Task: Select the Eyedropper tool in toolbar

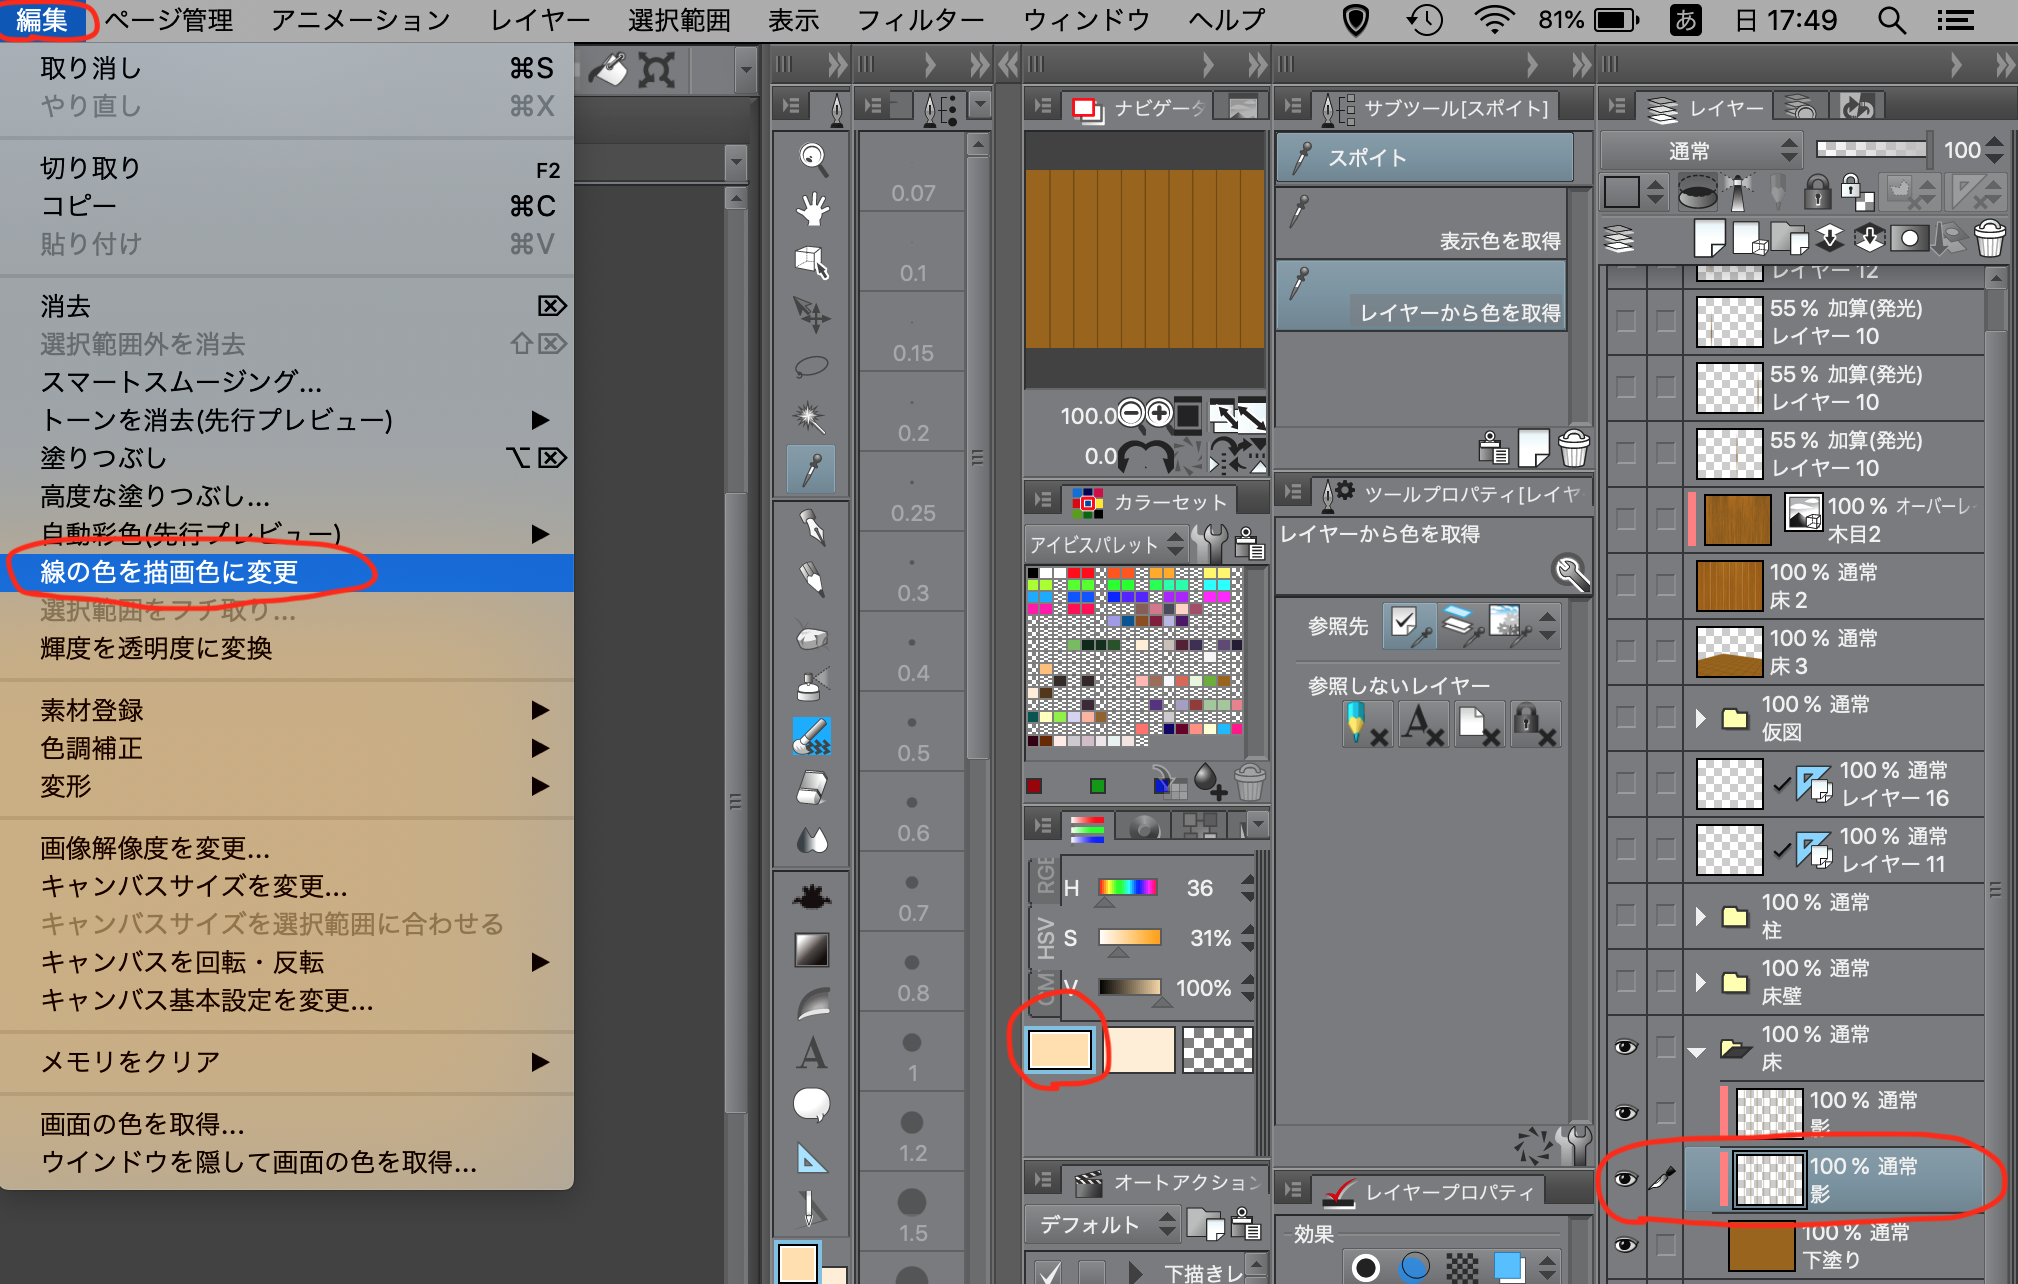Action: point(812,469)
